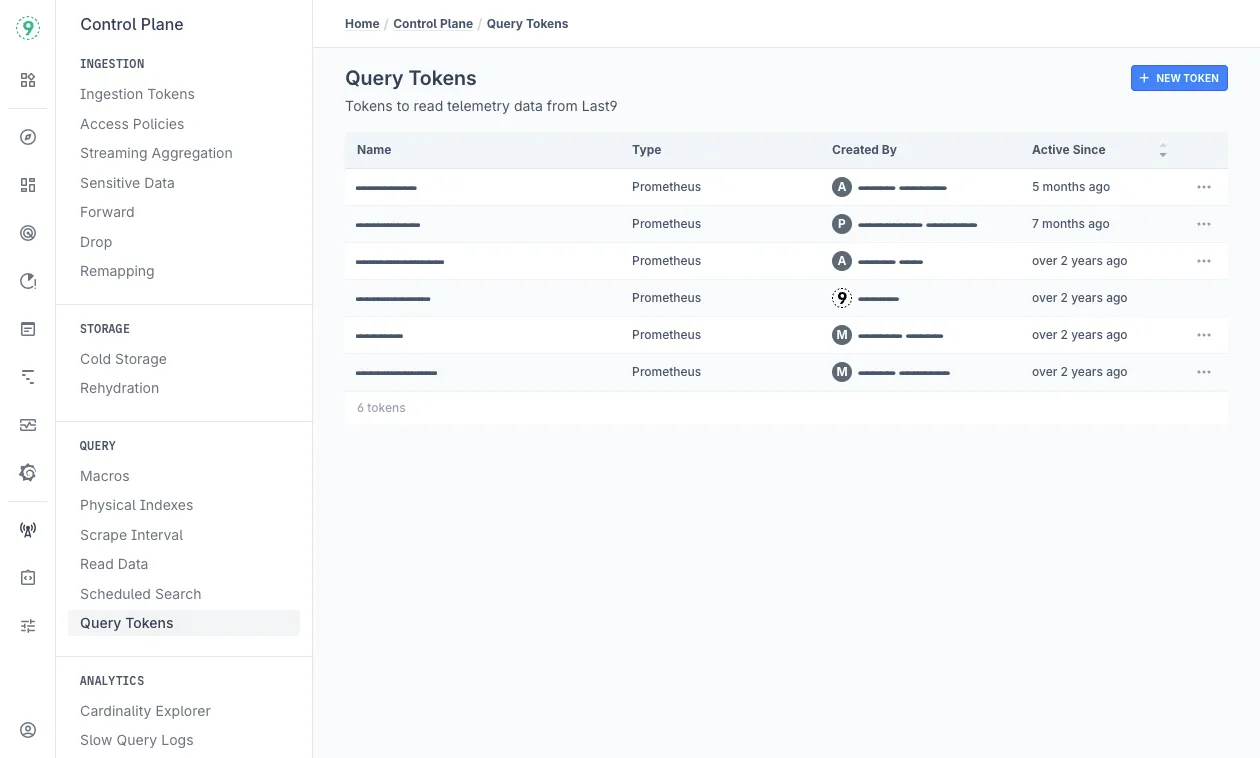Go to Cold Storage settings

(123, 359)
